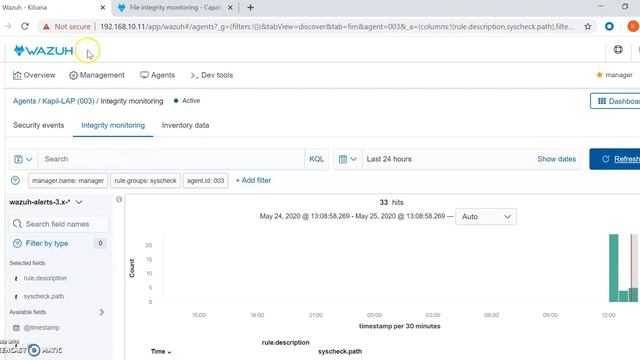Open the saved query menu
Viewport: 640px width, 360px height.
coord(23,159)
